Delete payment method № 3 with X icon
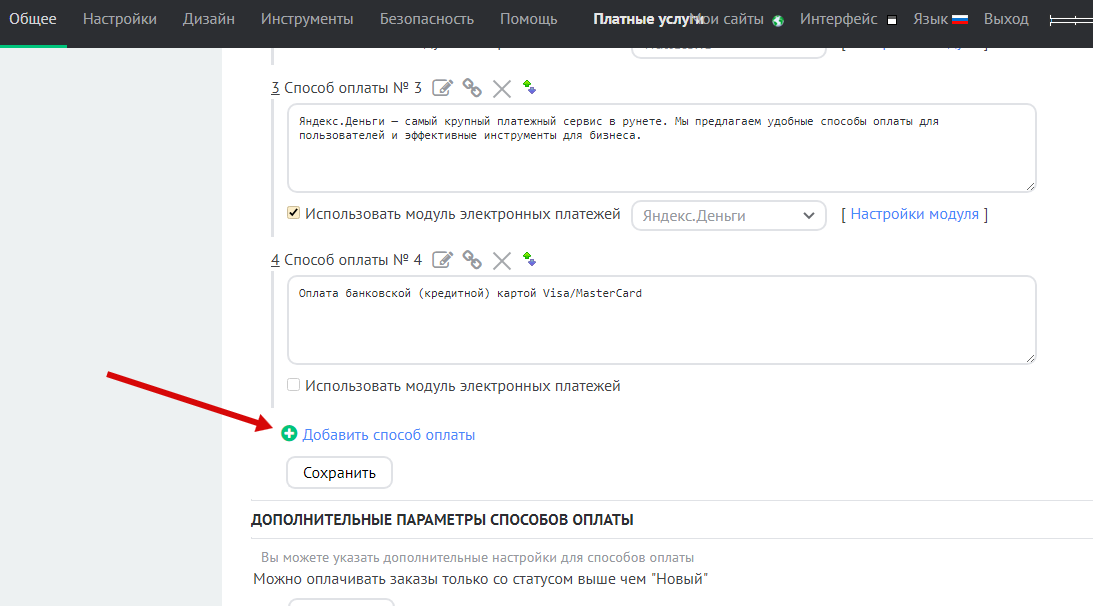The width and height of the screenshot is (1093, 606). click(502, 89)
